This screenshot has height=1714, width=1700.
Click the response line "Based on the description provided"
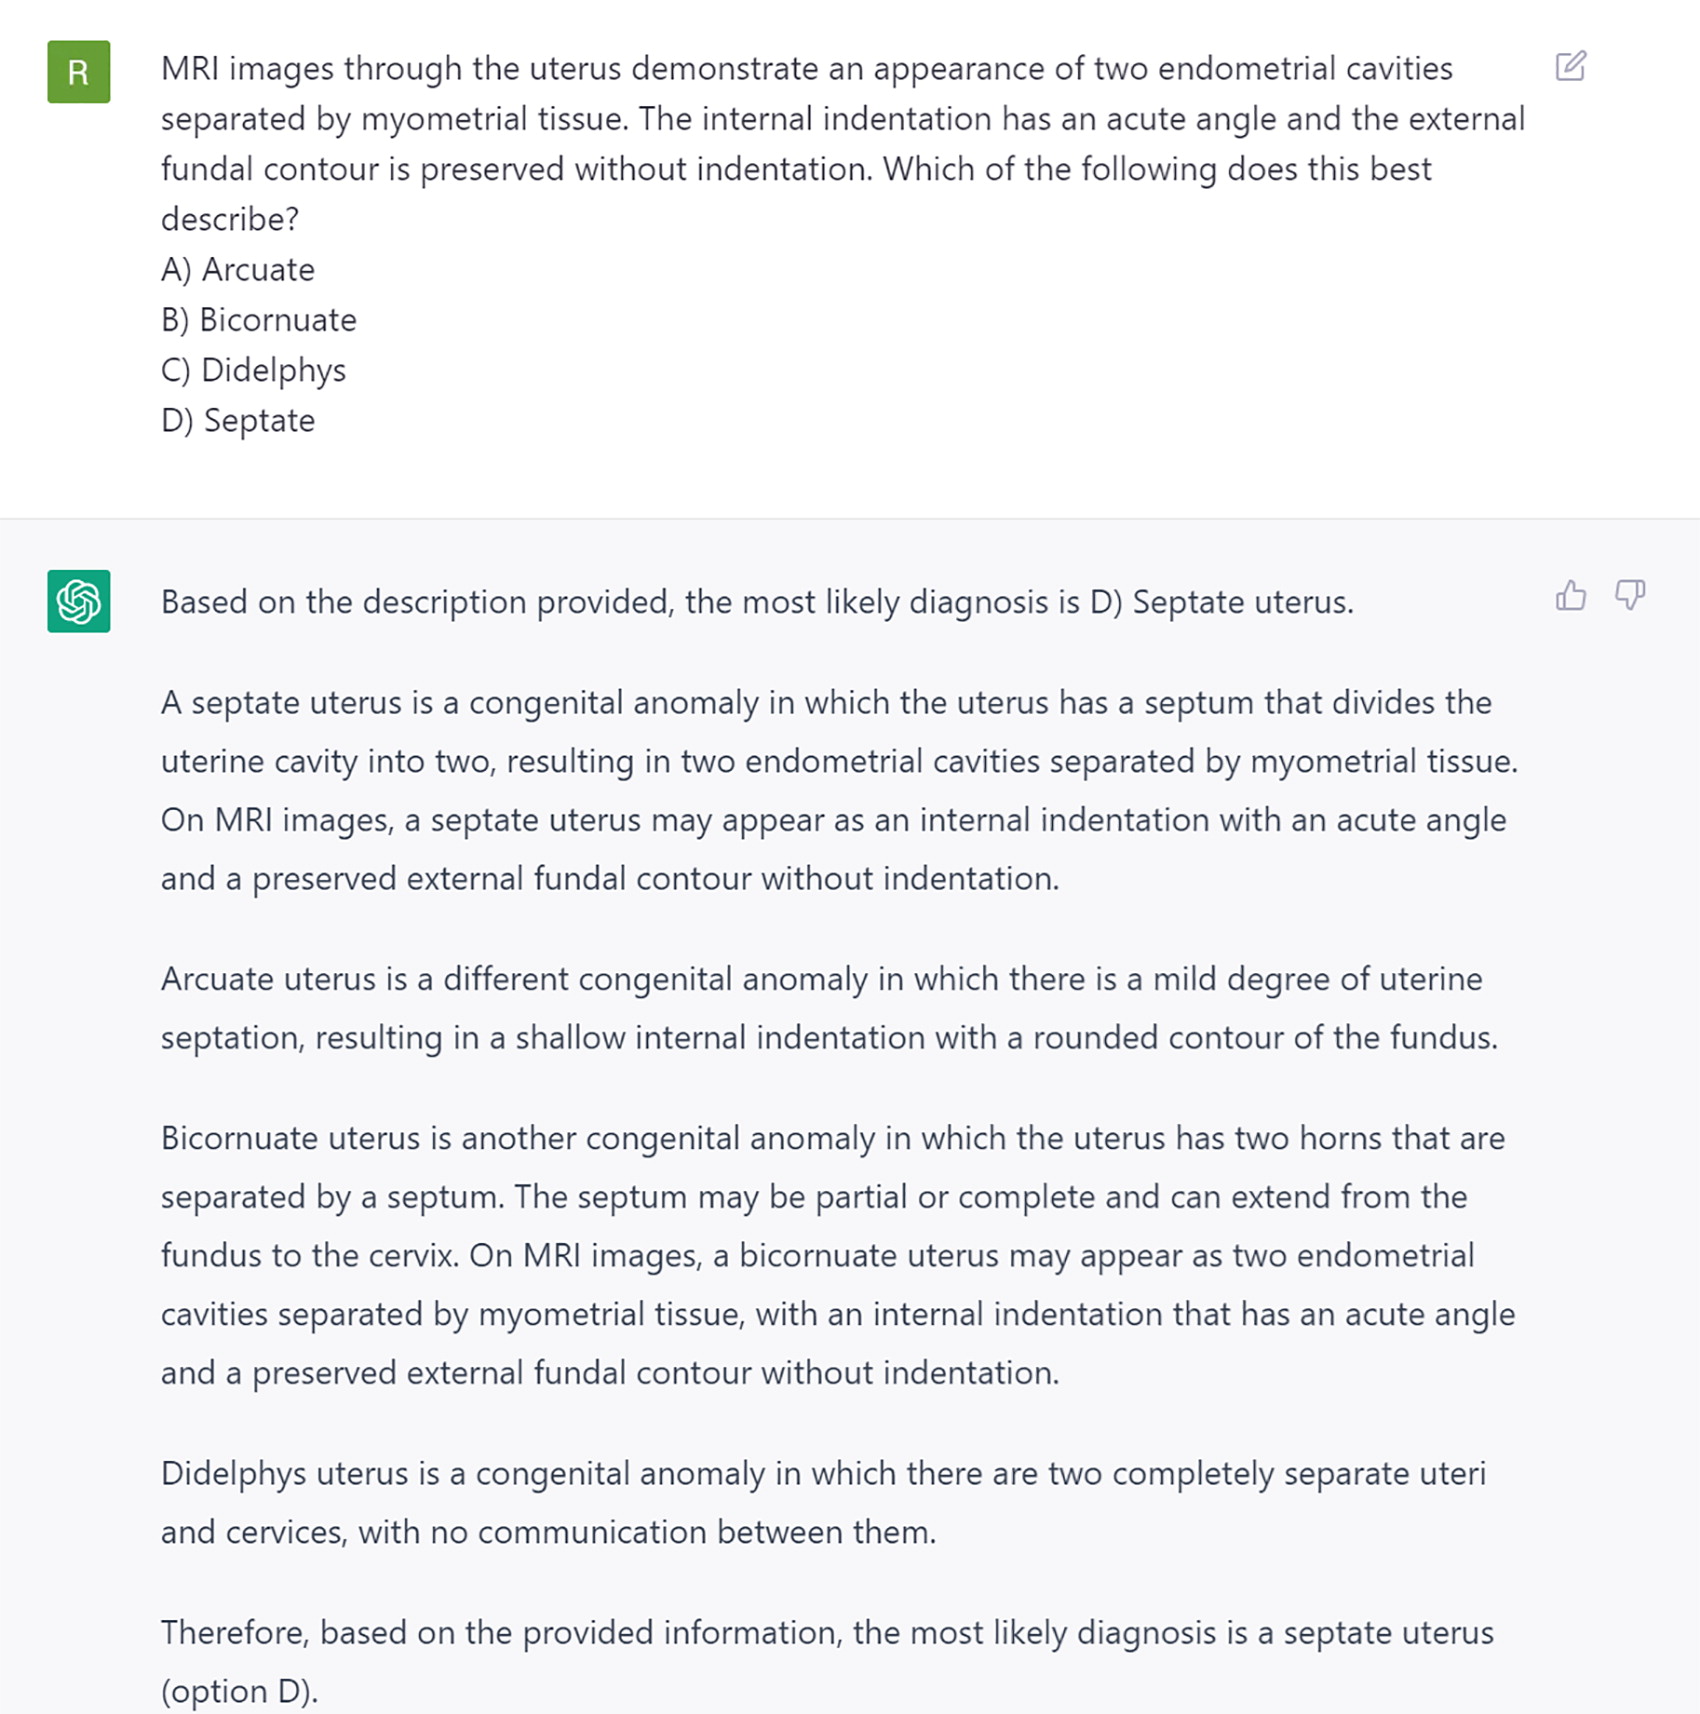pos(757,602)
